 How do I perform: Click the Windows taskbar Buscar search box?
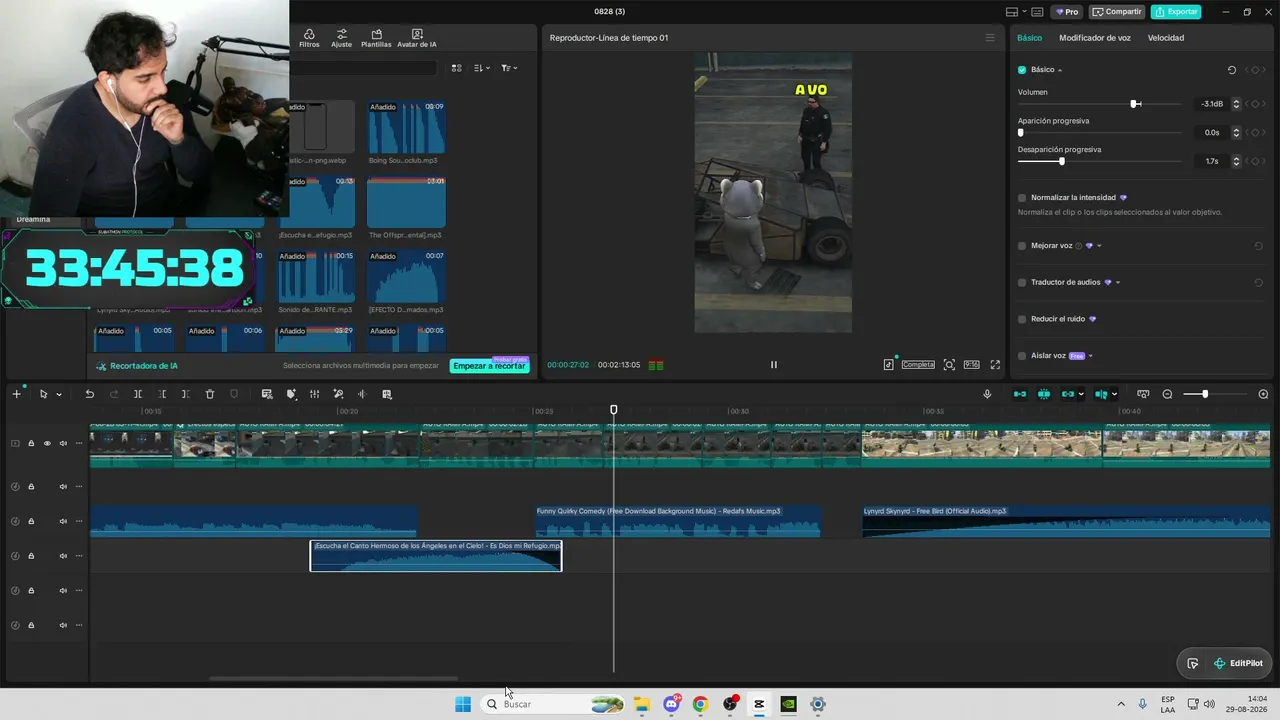[553, 704]
